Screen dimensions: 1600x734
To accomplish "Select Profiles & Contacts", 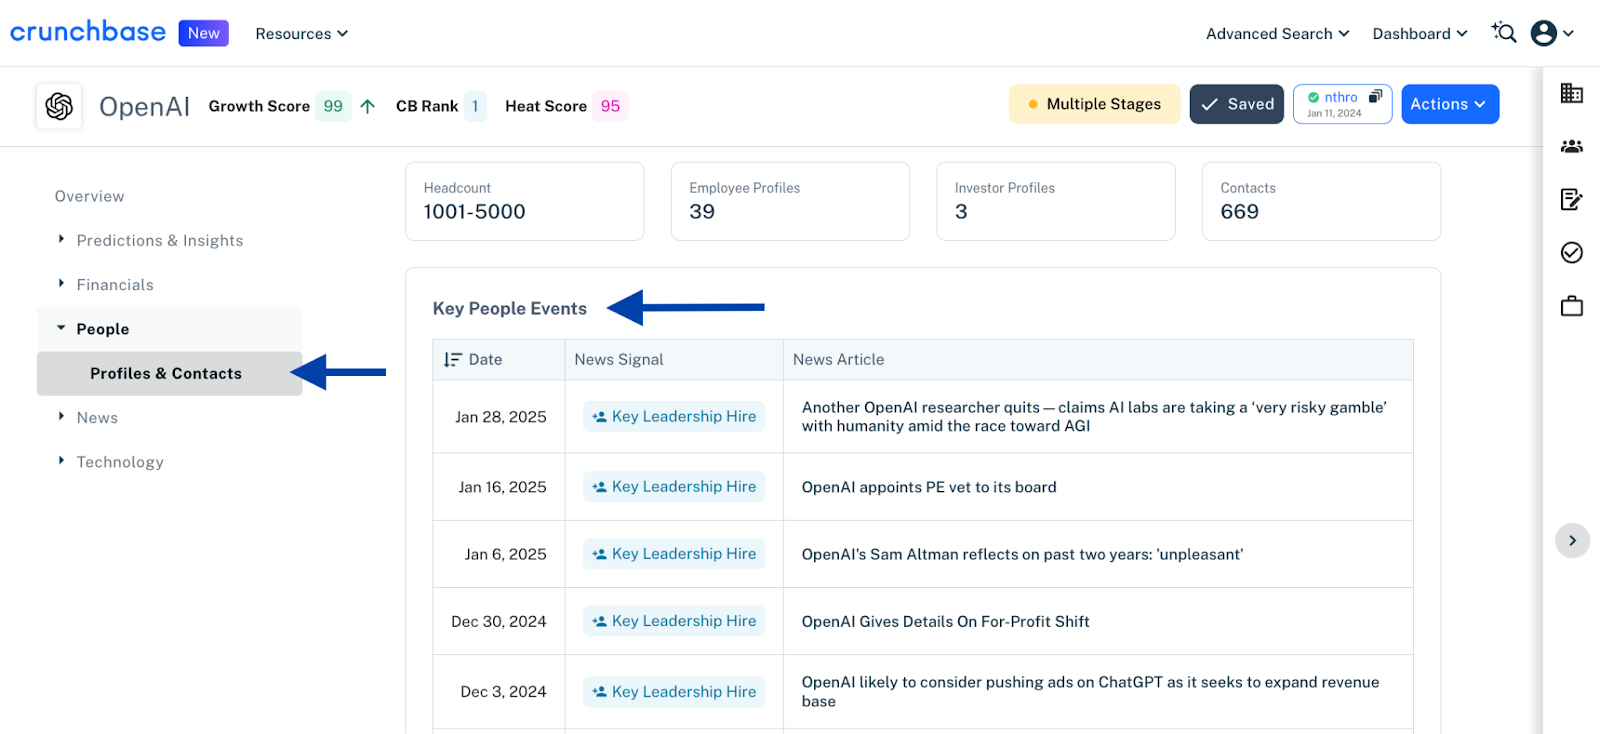I will [170, 373].
